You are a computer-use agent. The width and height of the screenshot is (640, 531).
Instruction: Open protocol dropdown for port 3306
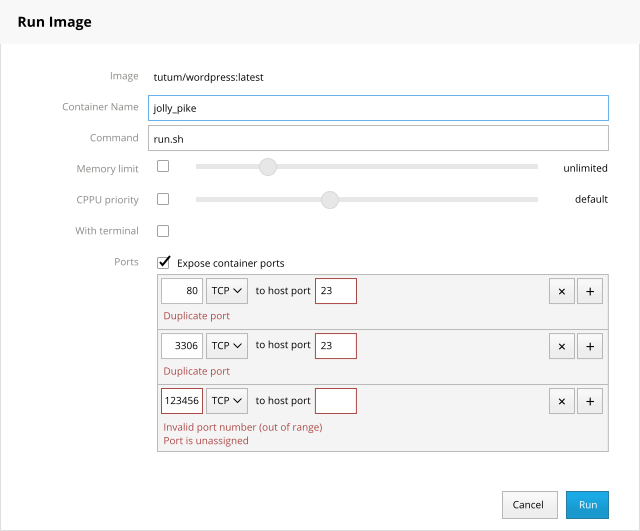click(x=227, y=346)
